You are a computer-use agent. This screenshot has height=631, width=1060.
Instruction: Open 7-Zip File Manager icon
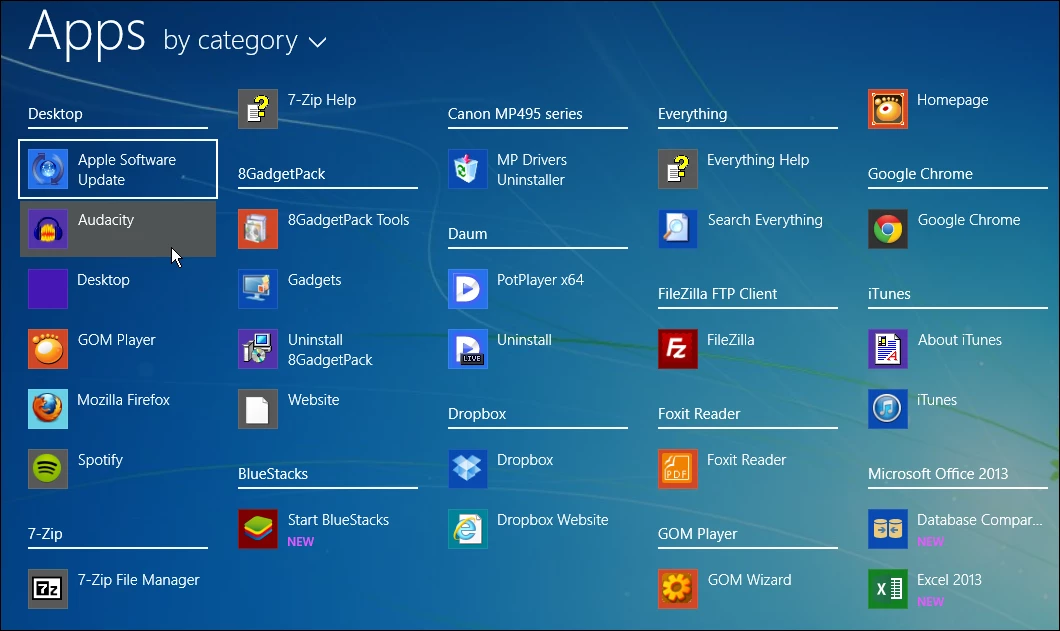tap(48, 589)
